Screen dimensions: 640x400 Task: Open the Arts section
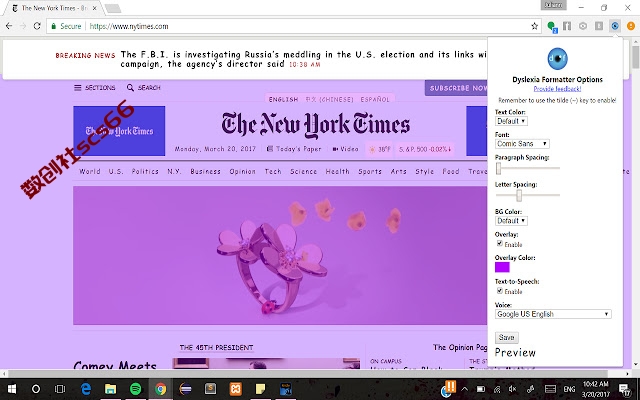(398, 171)
